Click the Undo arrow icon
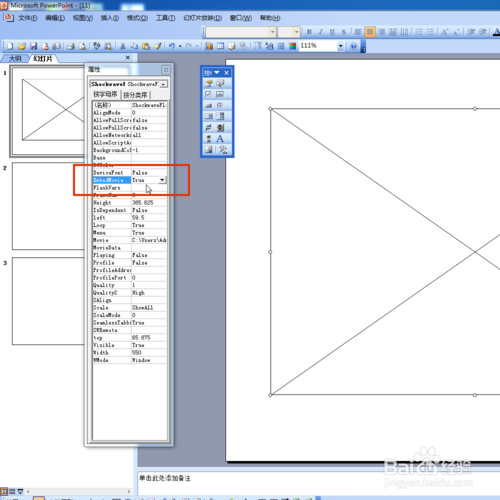The height and width of the screenshot is (500, 500). (x=172, y=46)
